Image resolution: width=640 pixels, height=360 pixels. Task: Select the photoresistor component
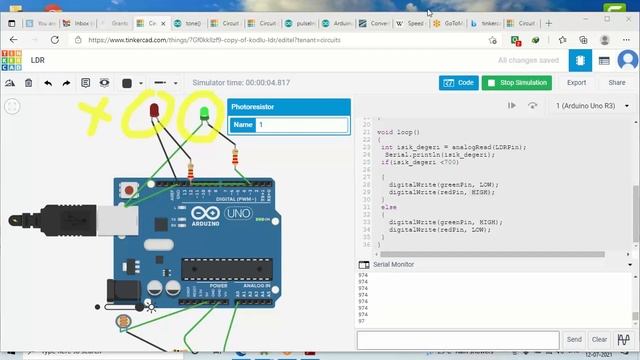point(123,322)
